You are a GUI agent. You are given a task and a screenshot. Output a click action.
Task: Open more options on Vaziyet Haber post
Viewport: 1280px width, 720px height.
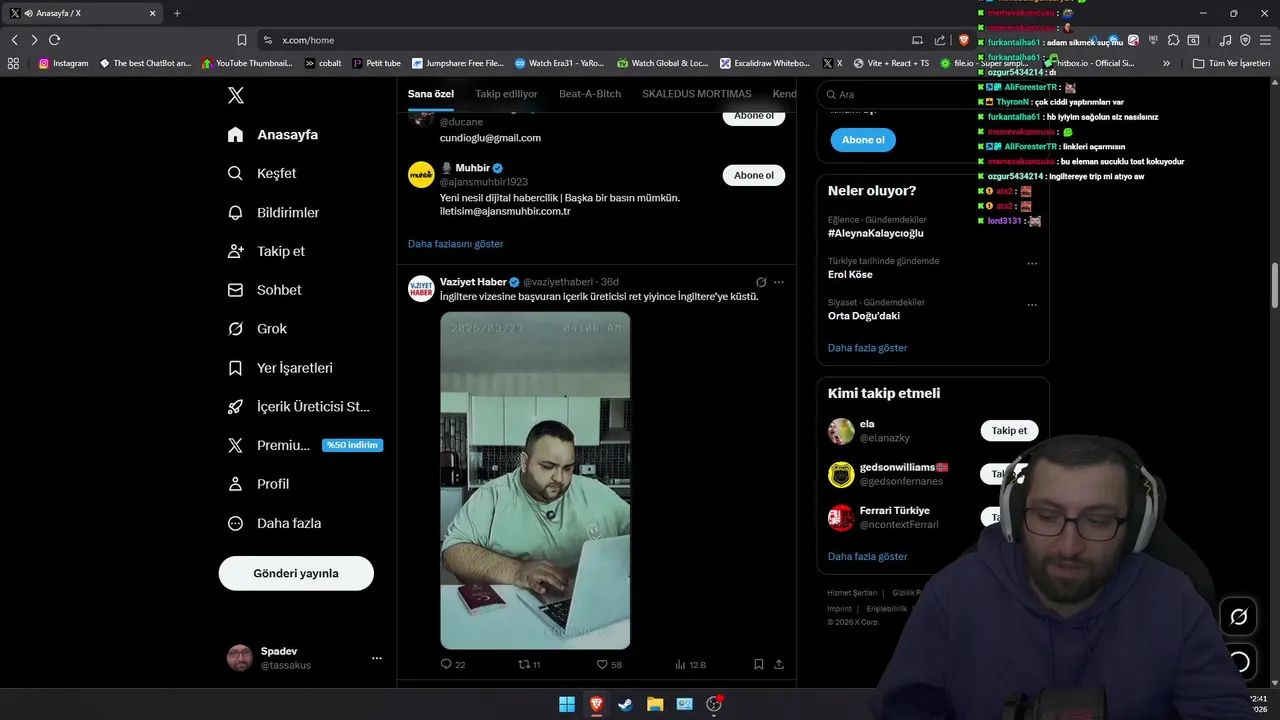coord(779,282)
